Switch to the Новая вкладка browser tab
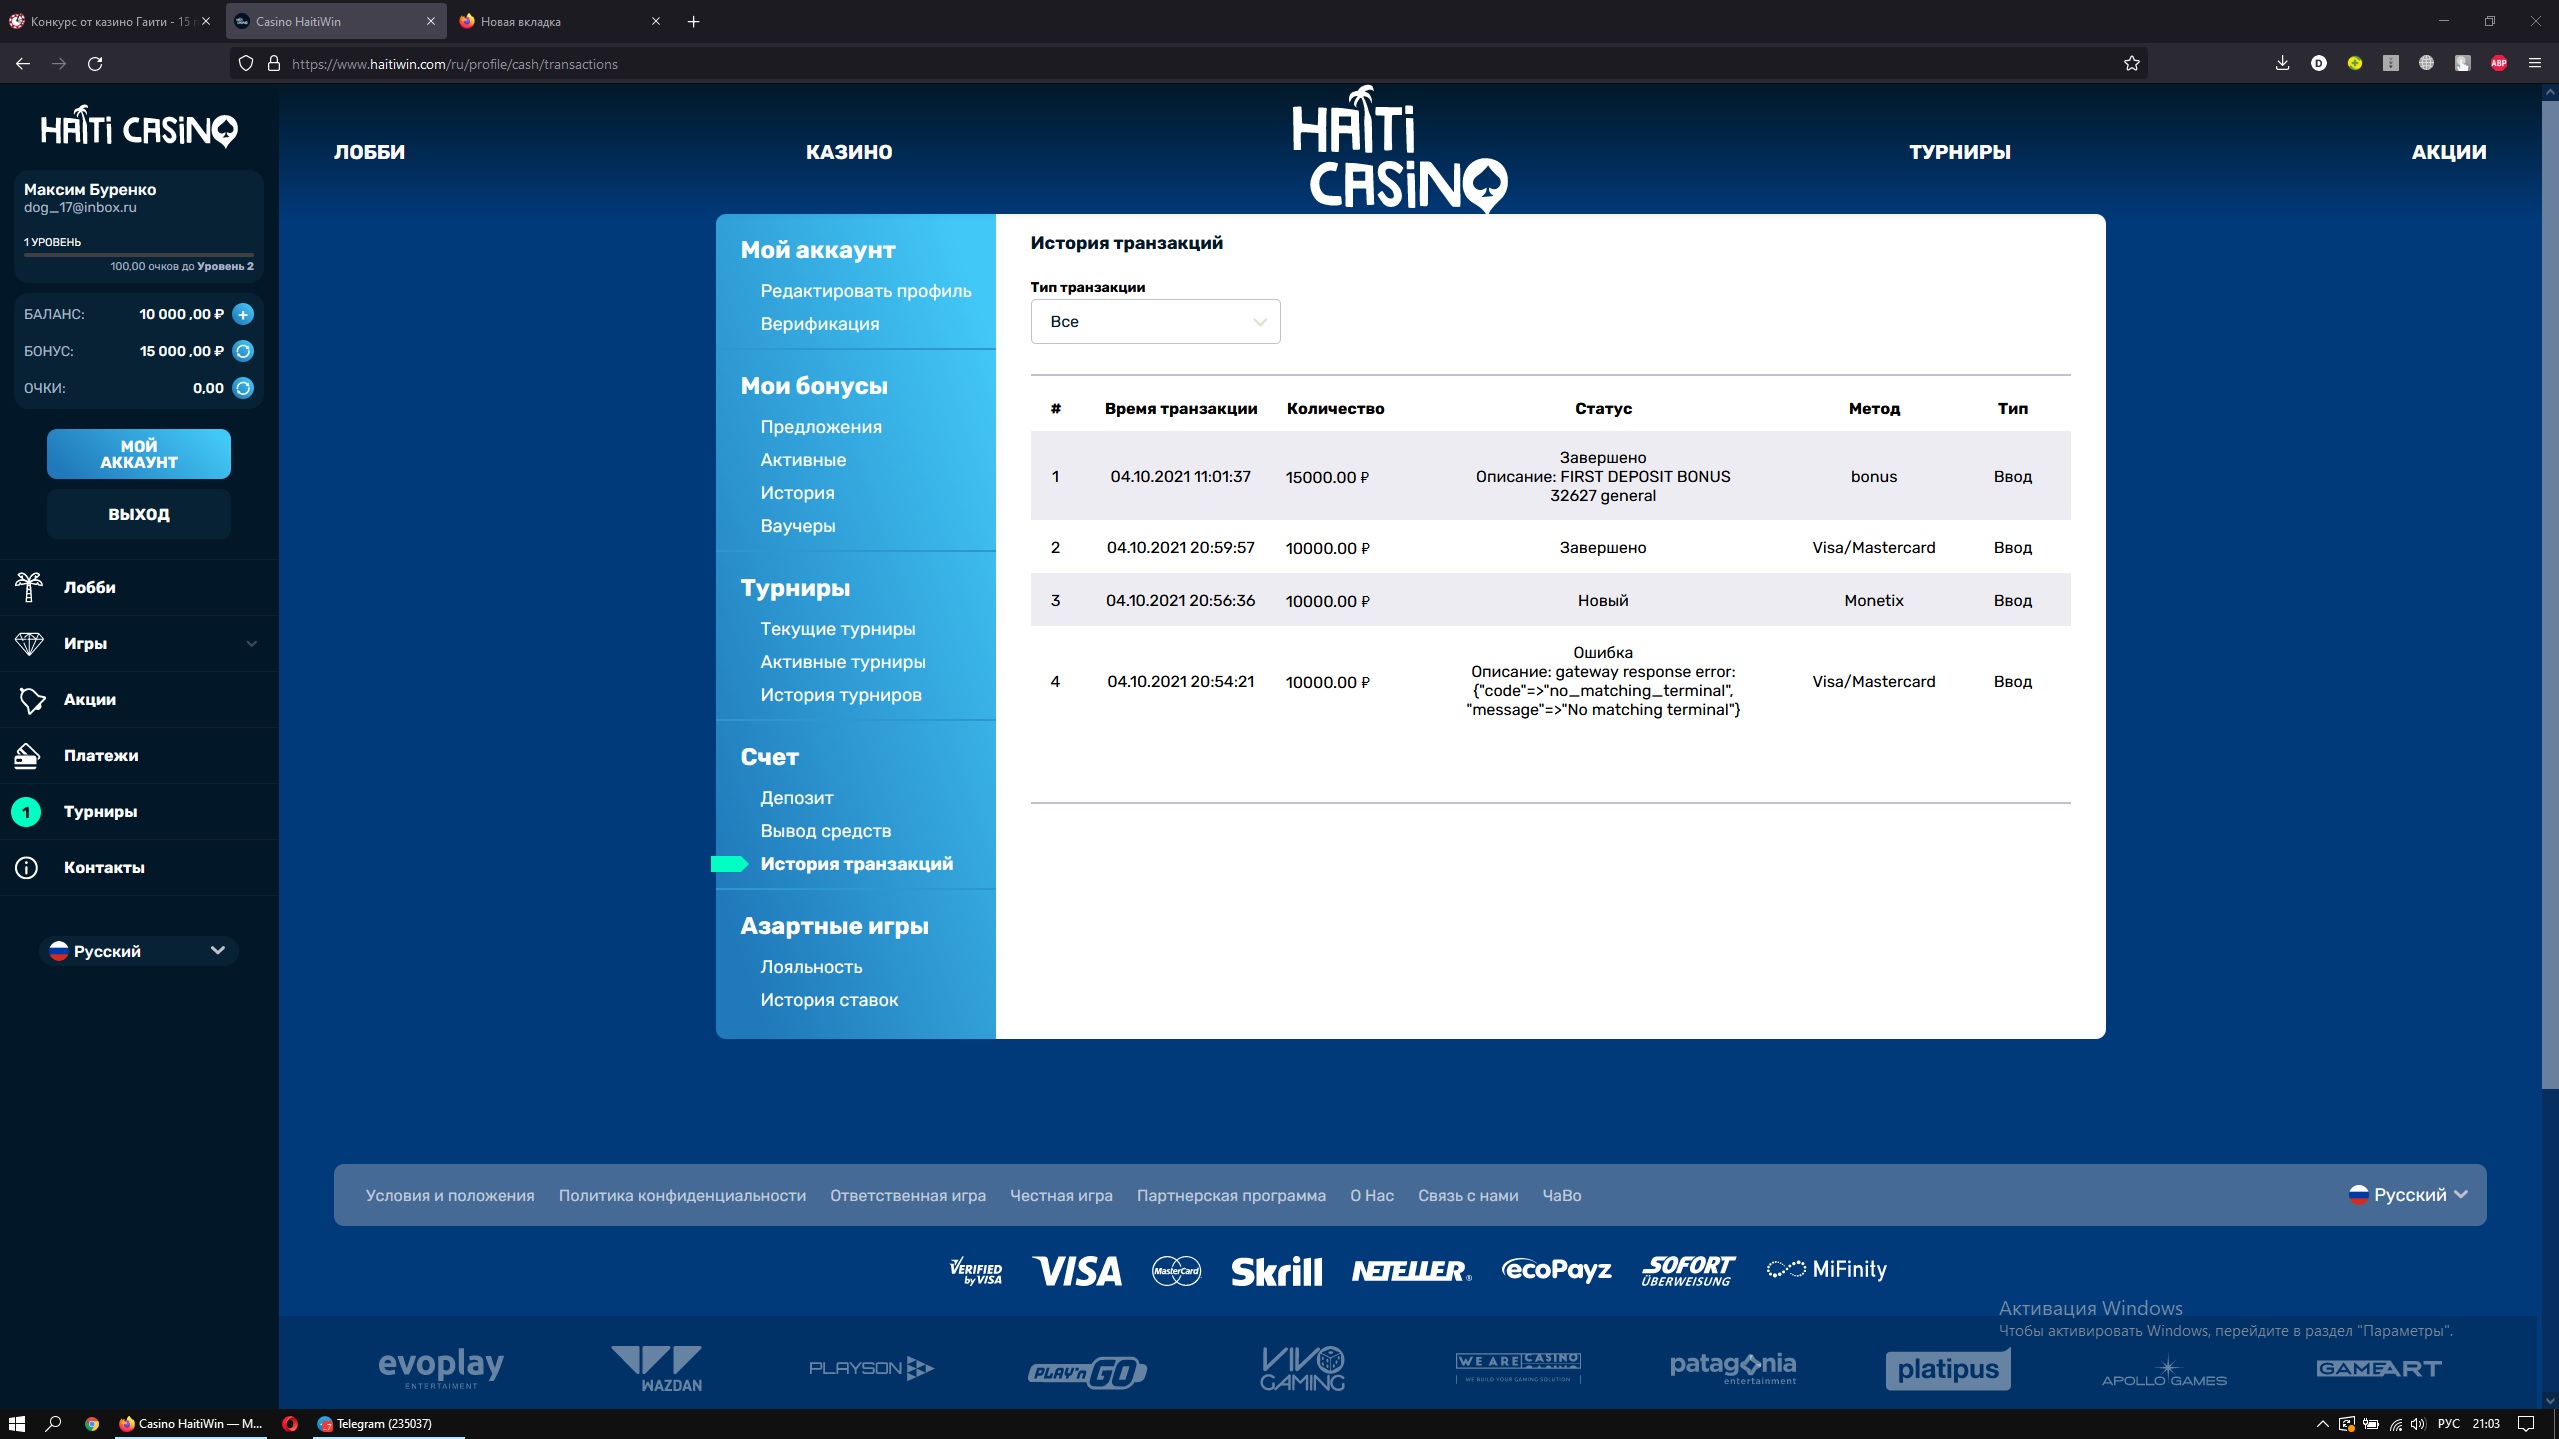 point(520,21)
